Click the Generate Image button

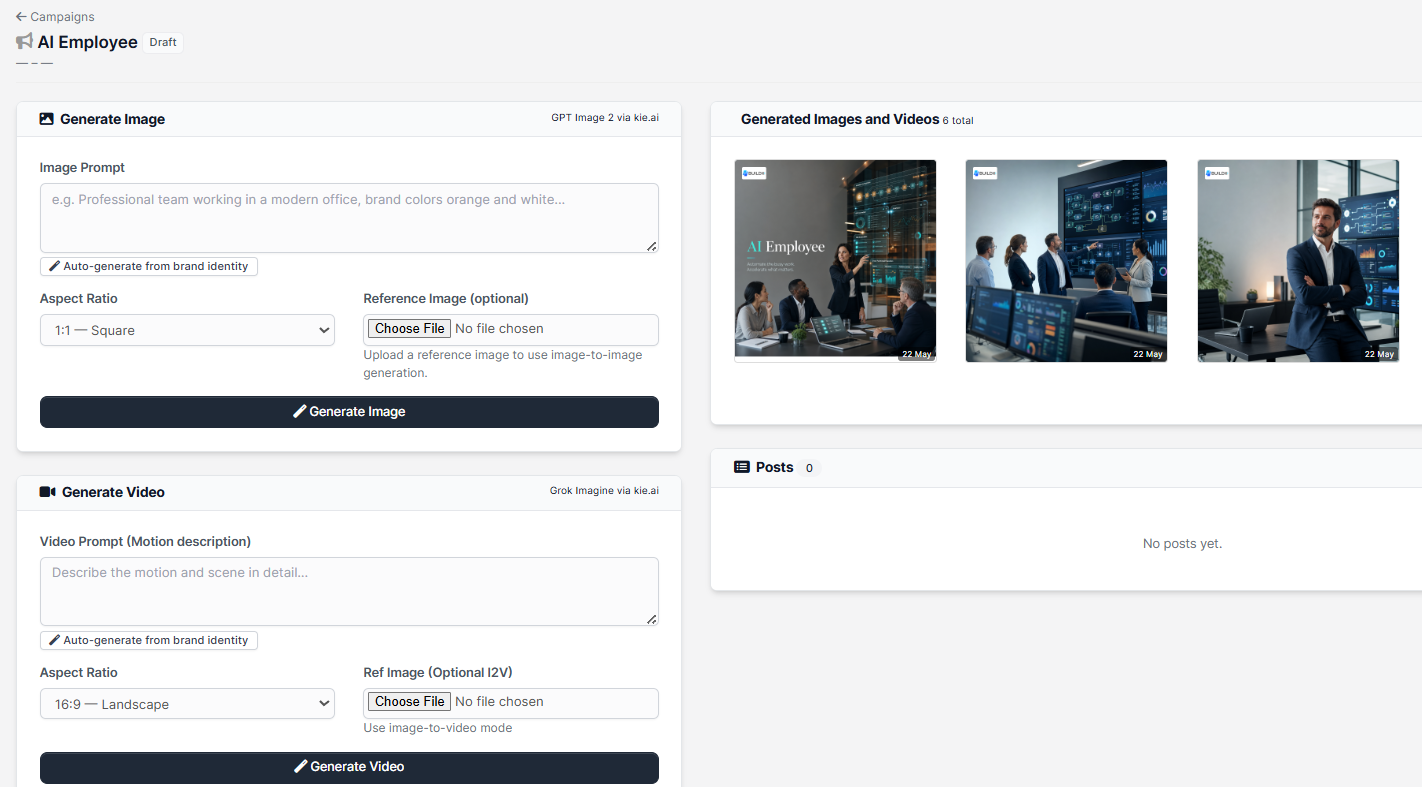tap(349, 412)
